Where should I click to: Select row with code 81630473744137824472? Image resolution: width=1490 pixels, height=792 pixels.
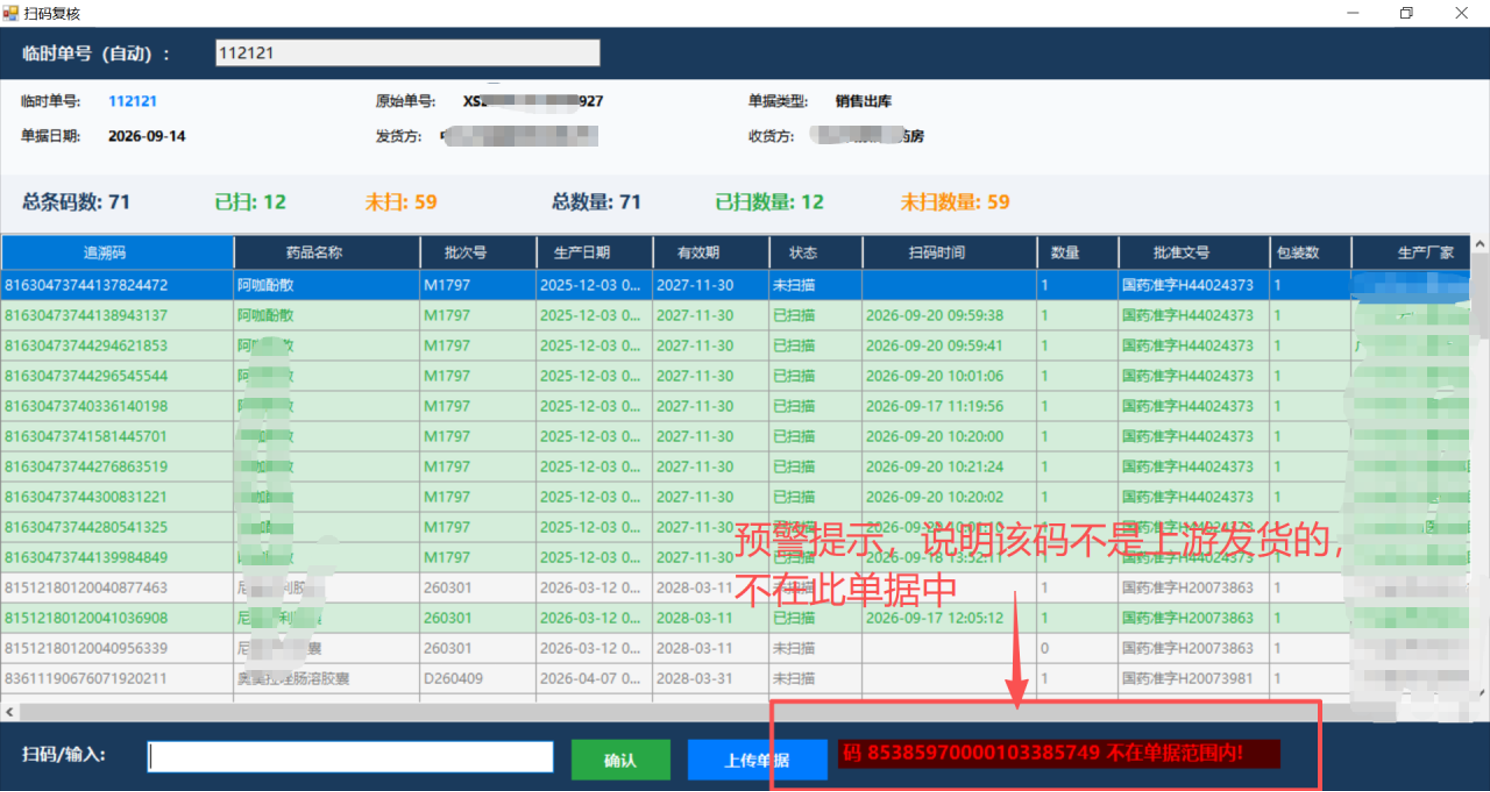coord(736,285)
